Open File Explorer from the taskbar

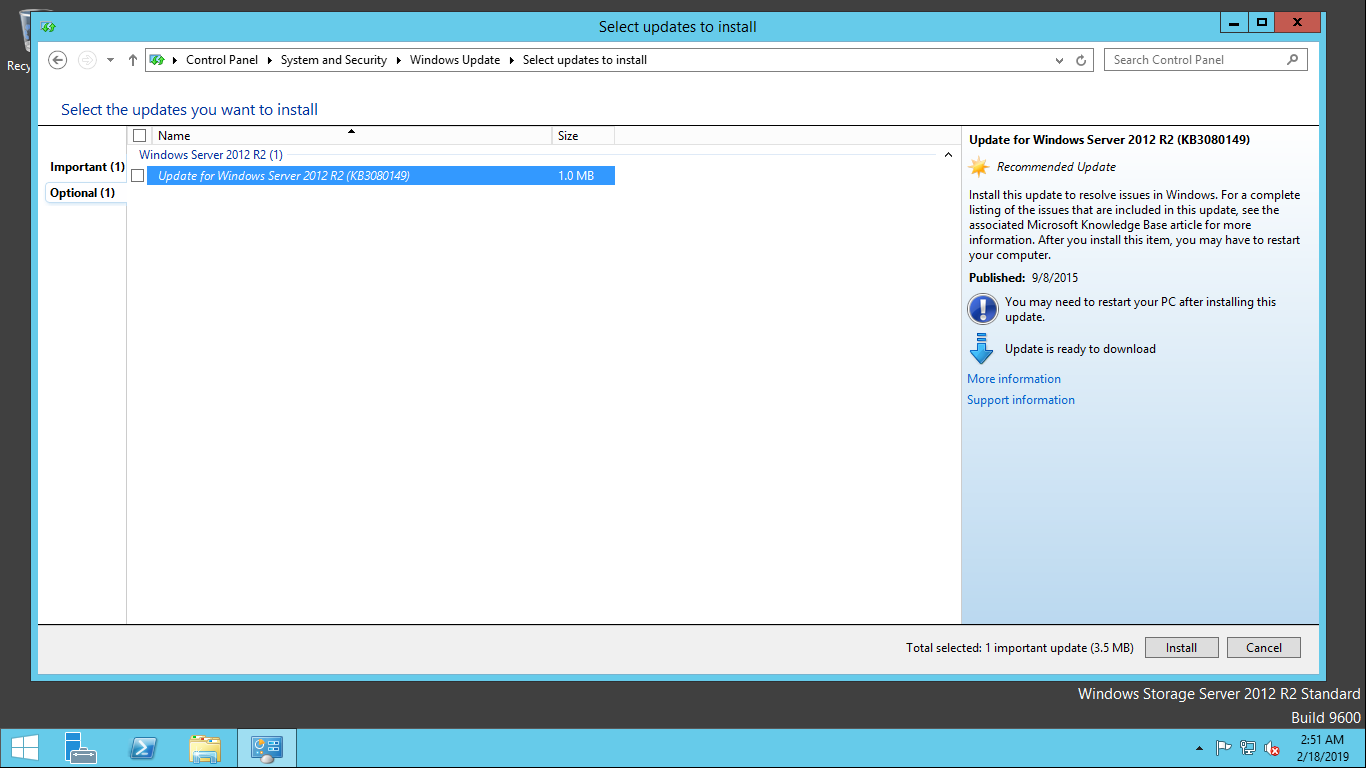pyautogui.click(x=205, y=748)
